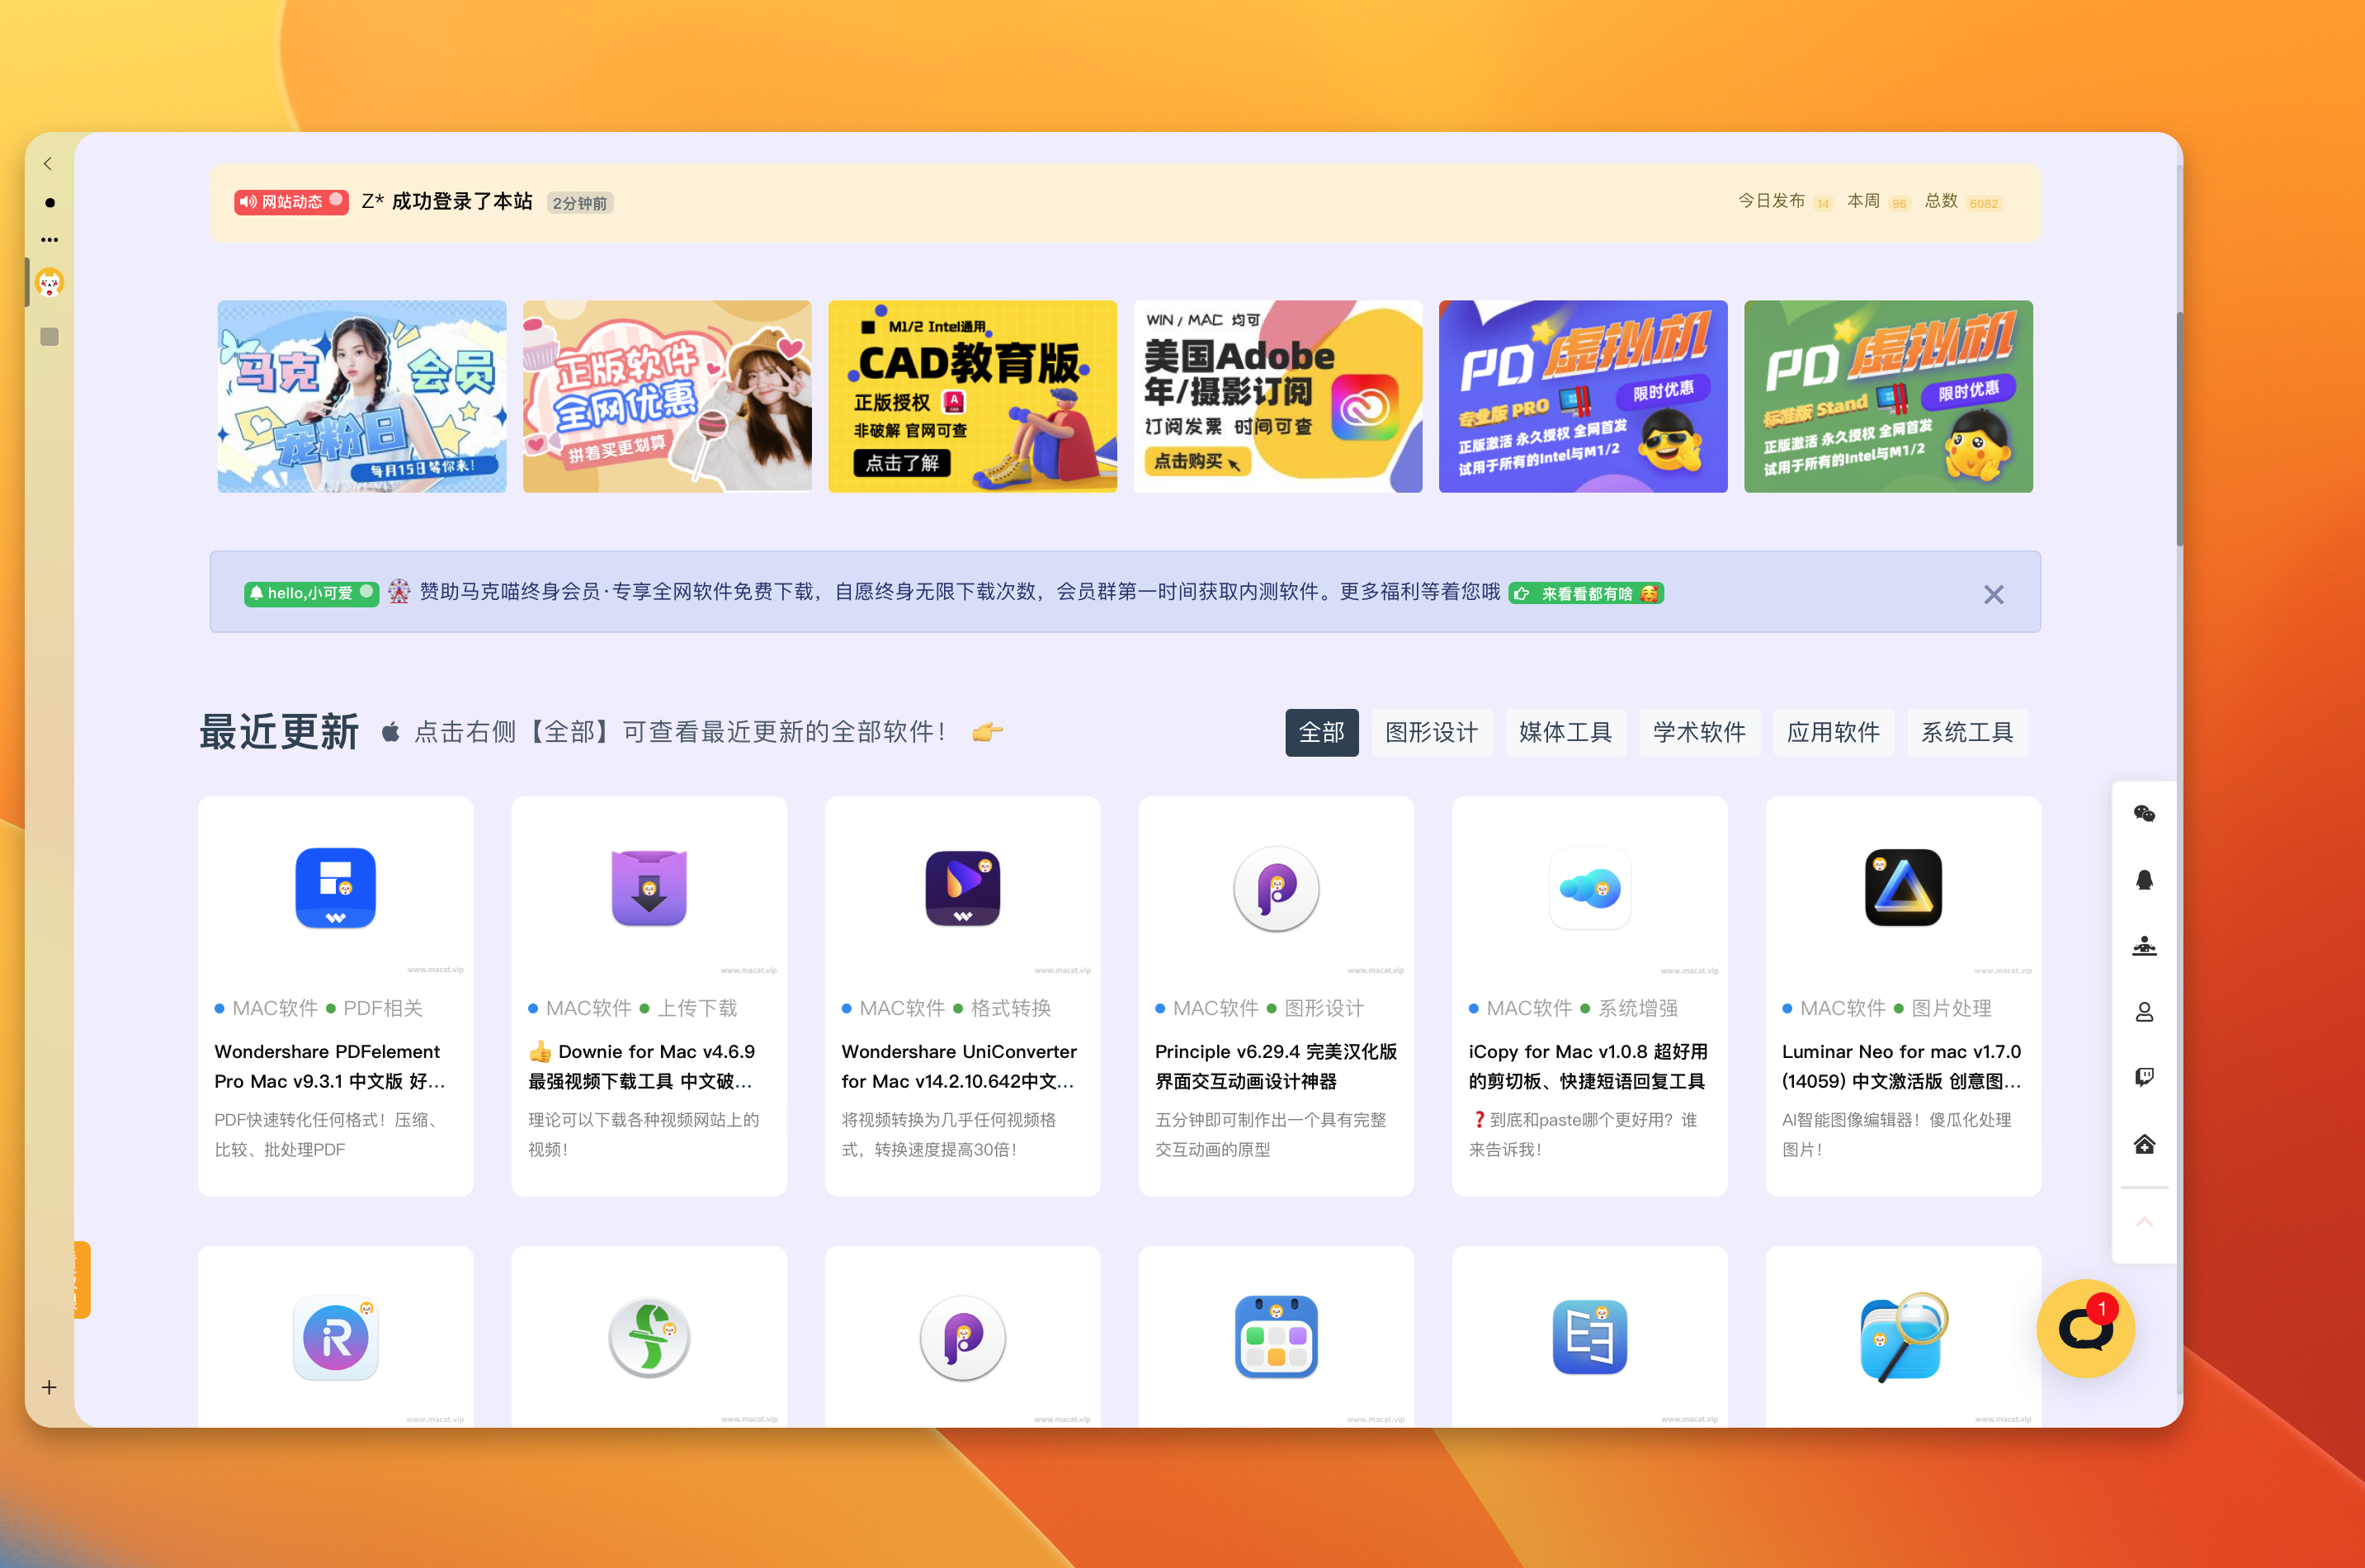2365x1568 pixels.
Task: Open the user profile icon in sidebar
Action: (2144, 1012)
